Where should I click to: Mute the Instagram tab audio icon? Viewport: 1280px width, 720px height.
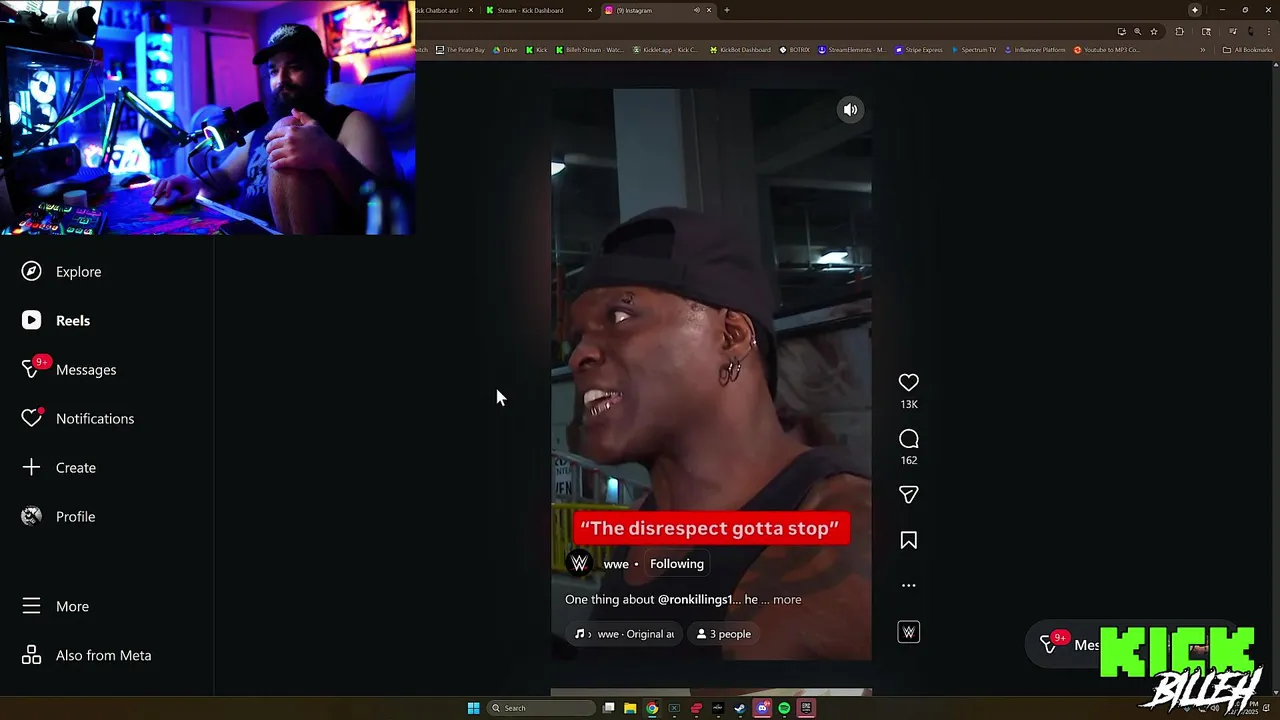[x=696, y=10]
